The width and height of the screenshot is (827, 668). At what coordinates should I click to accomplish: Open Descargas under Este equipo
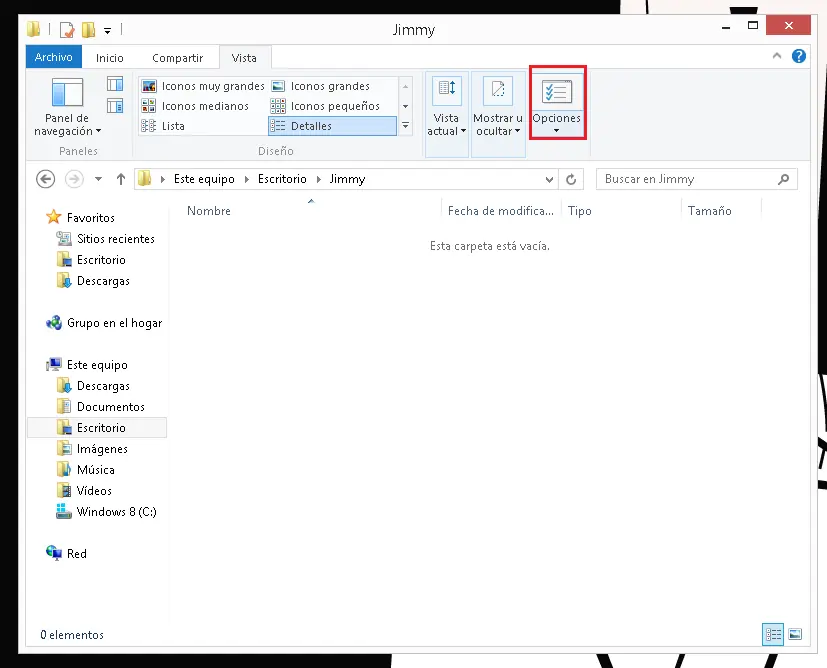[93, 386]
